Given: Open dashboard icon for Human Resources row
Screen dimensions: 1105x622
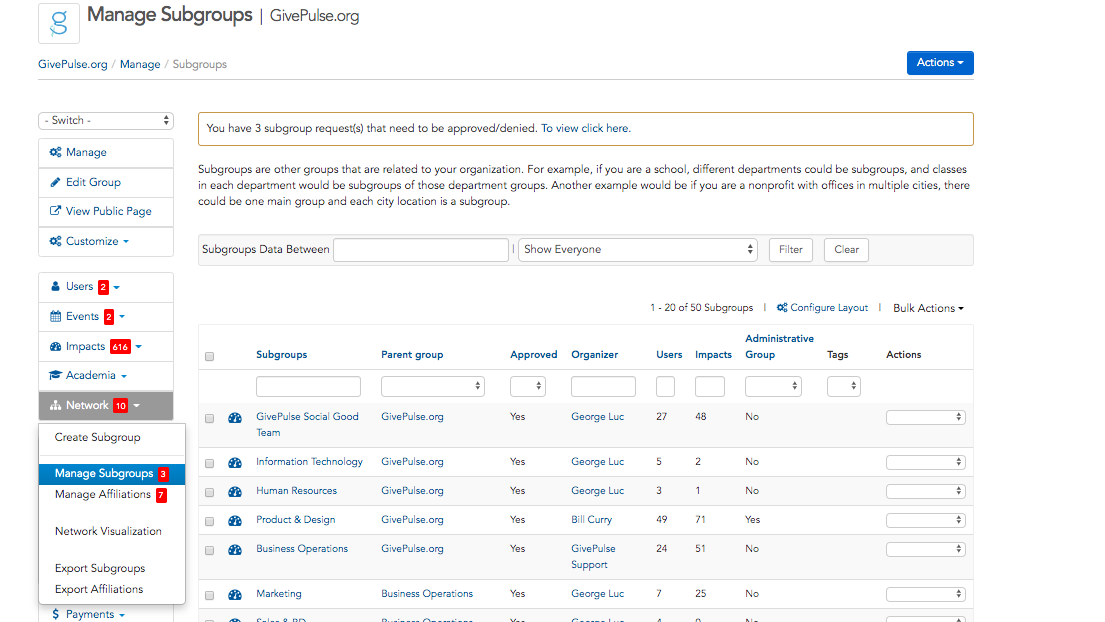Looking at the screenshot, I should click(x=235, y=492).
